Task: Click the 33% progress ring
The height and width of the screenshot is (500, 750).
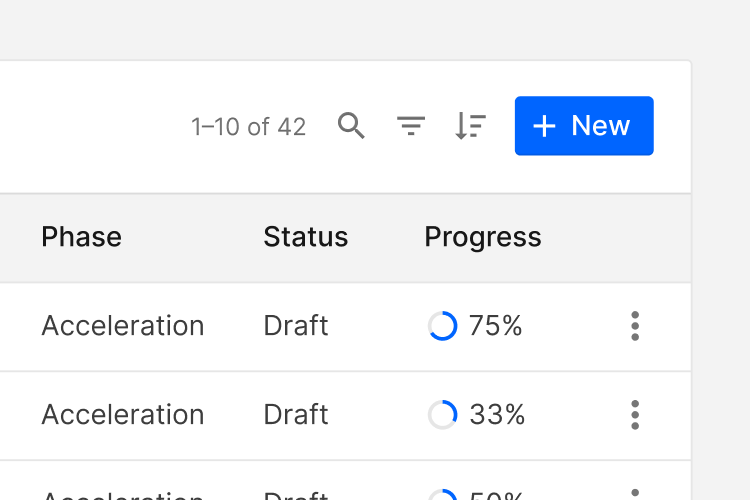Action: tap(442, 415)
